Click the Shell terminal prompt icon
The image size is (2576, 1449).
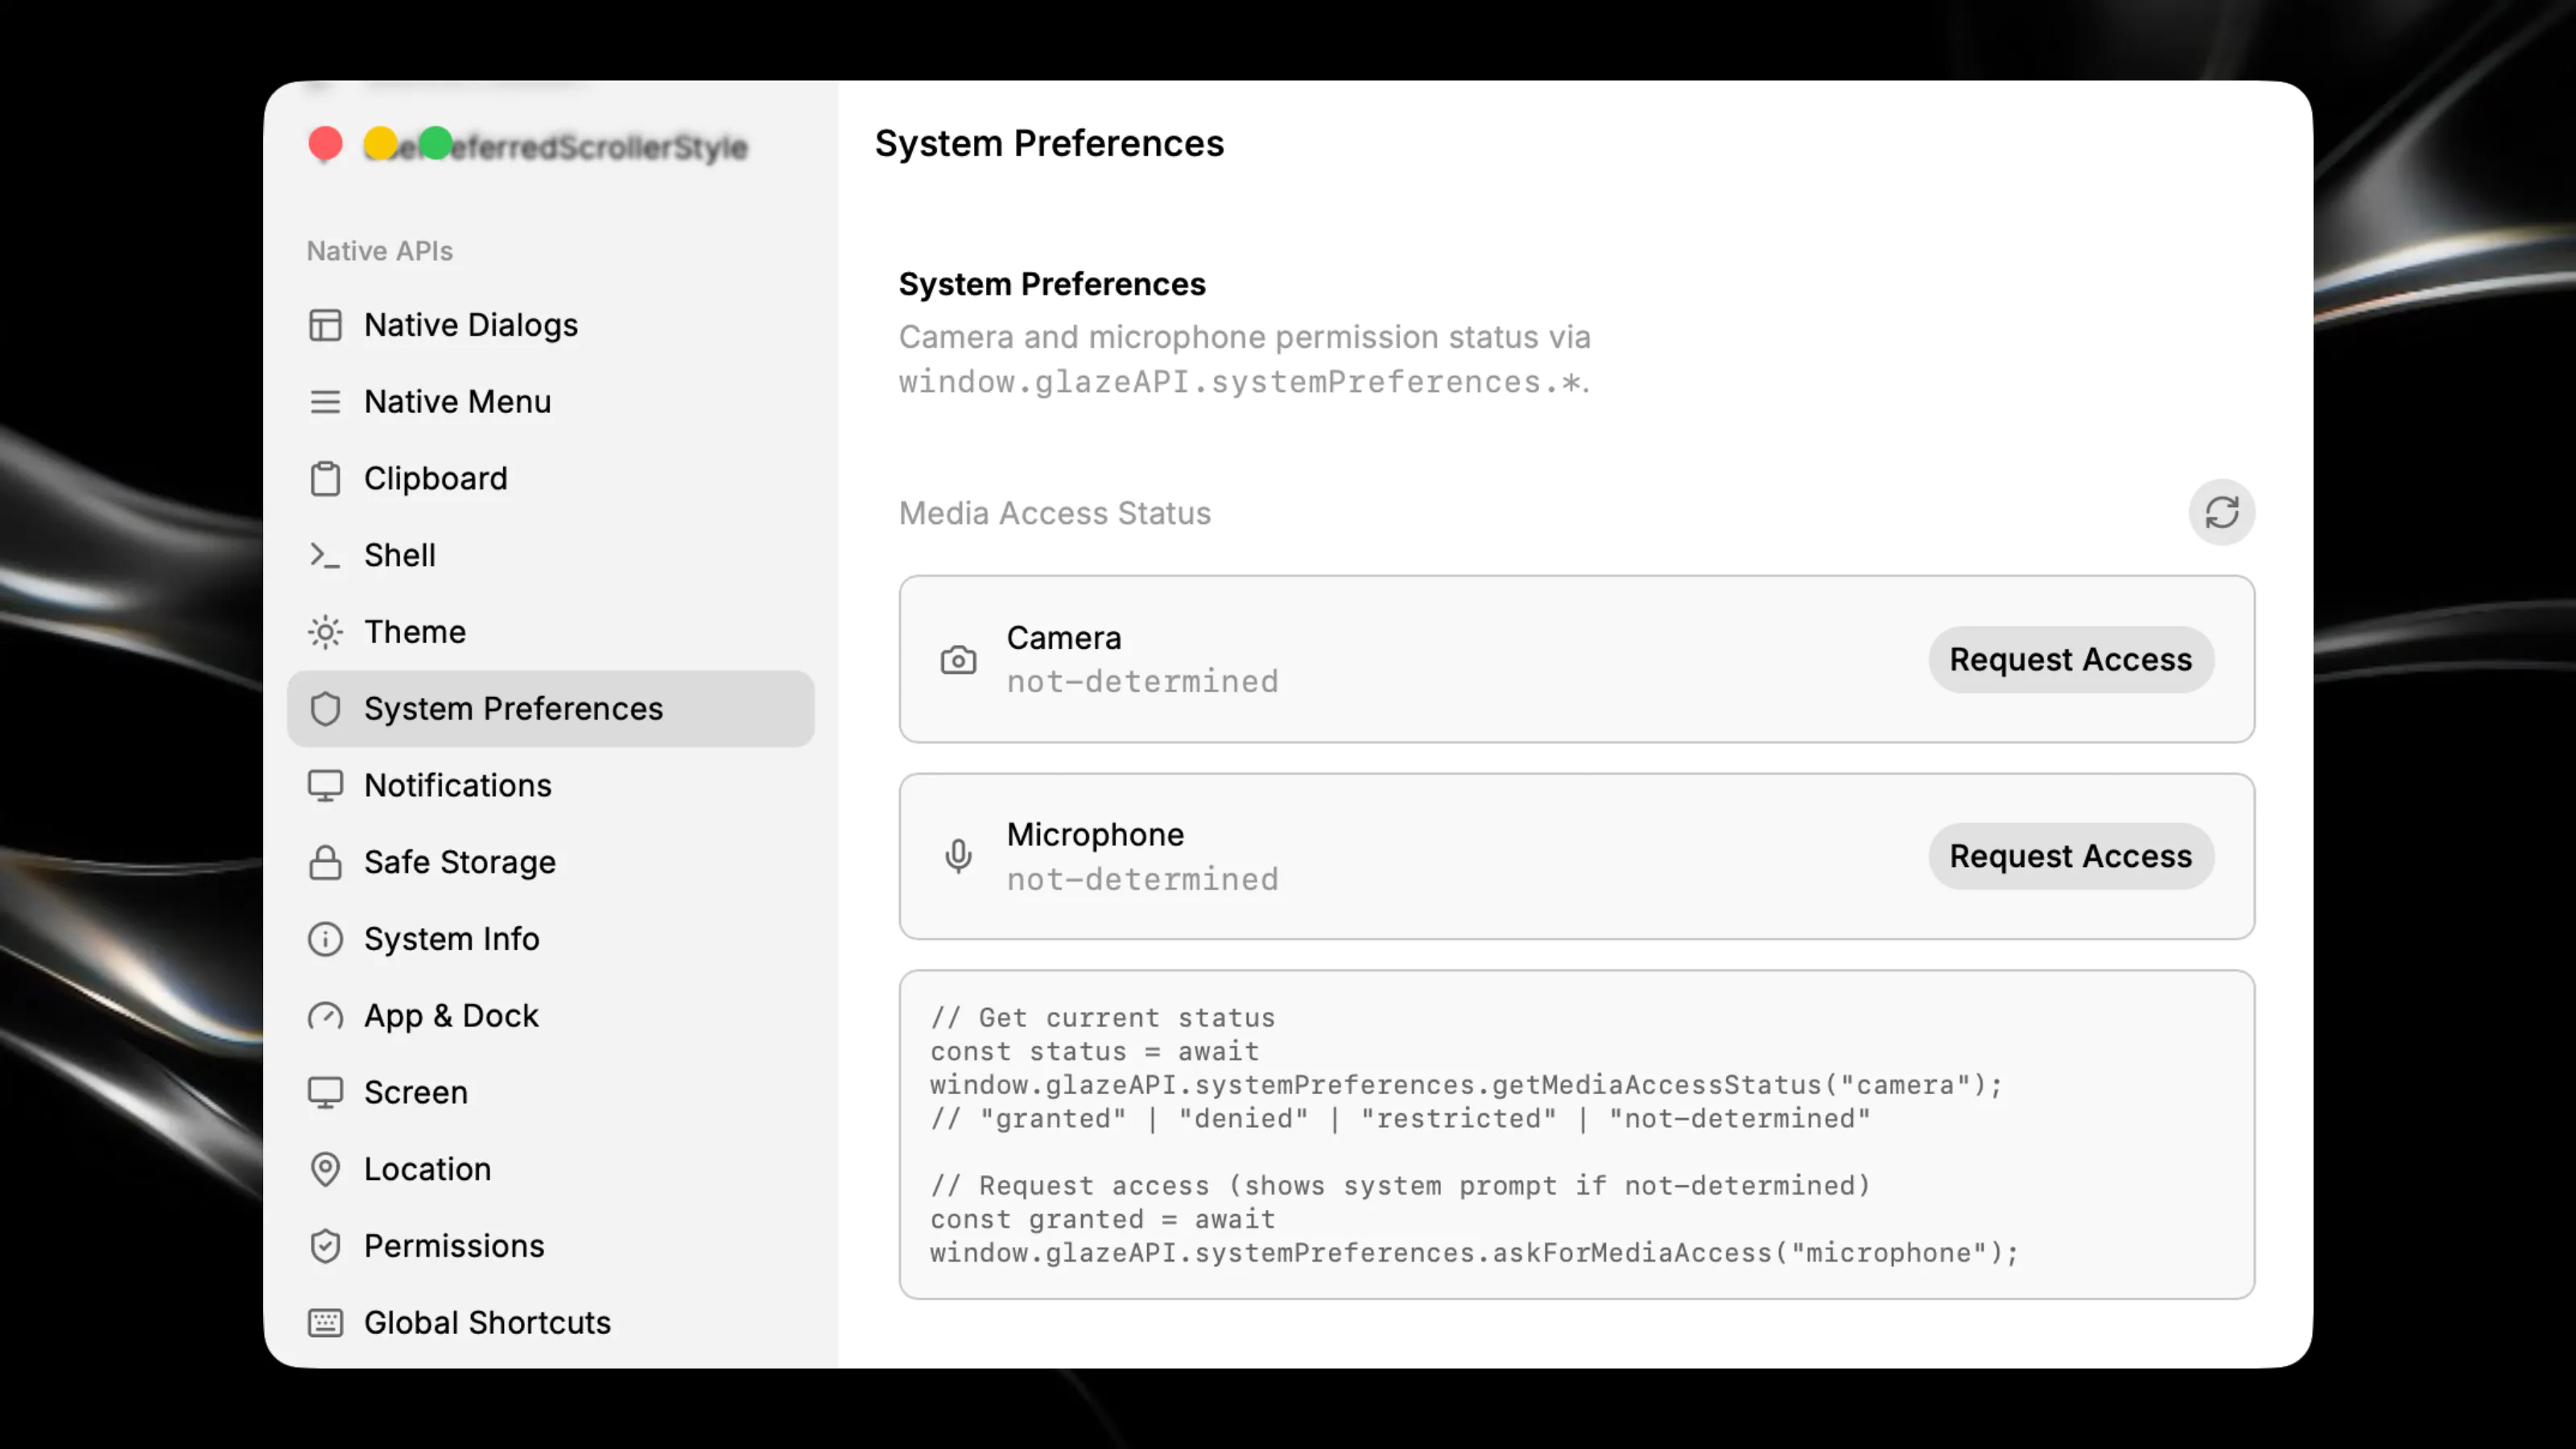tap(325, 555)
